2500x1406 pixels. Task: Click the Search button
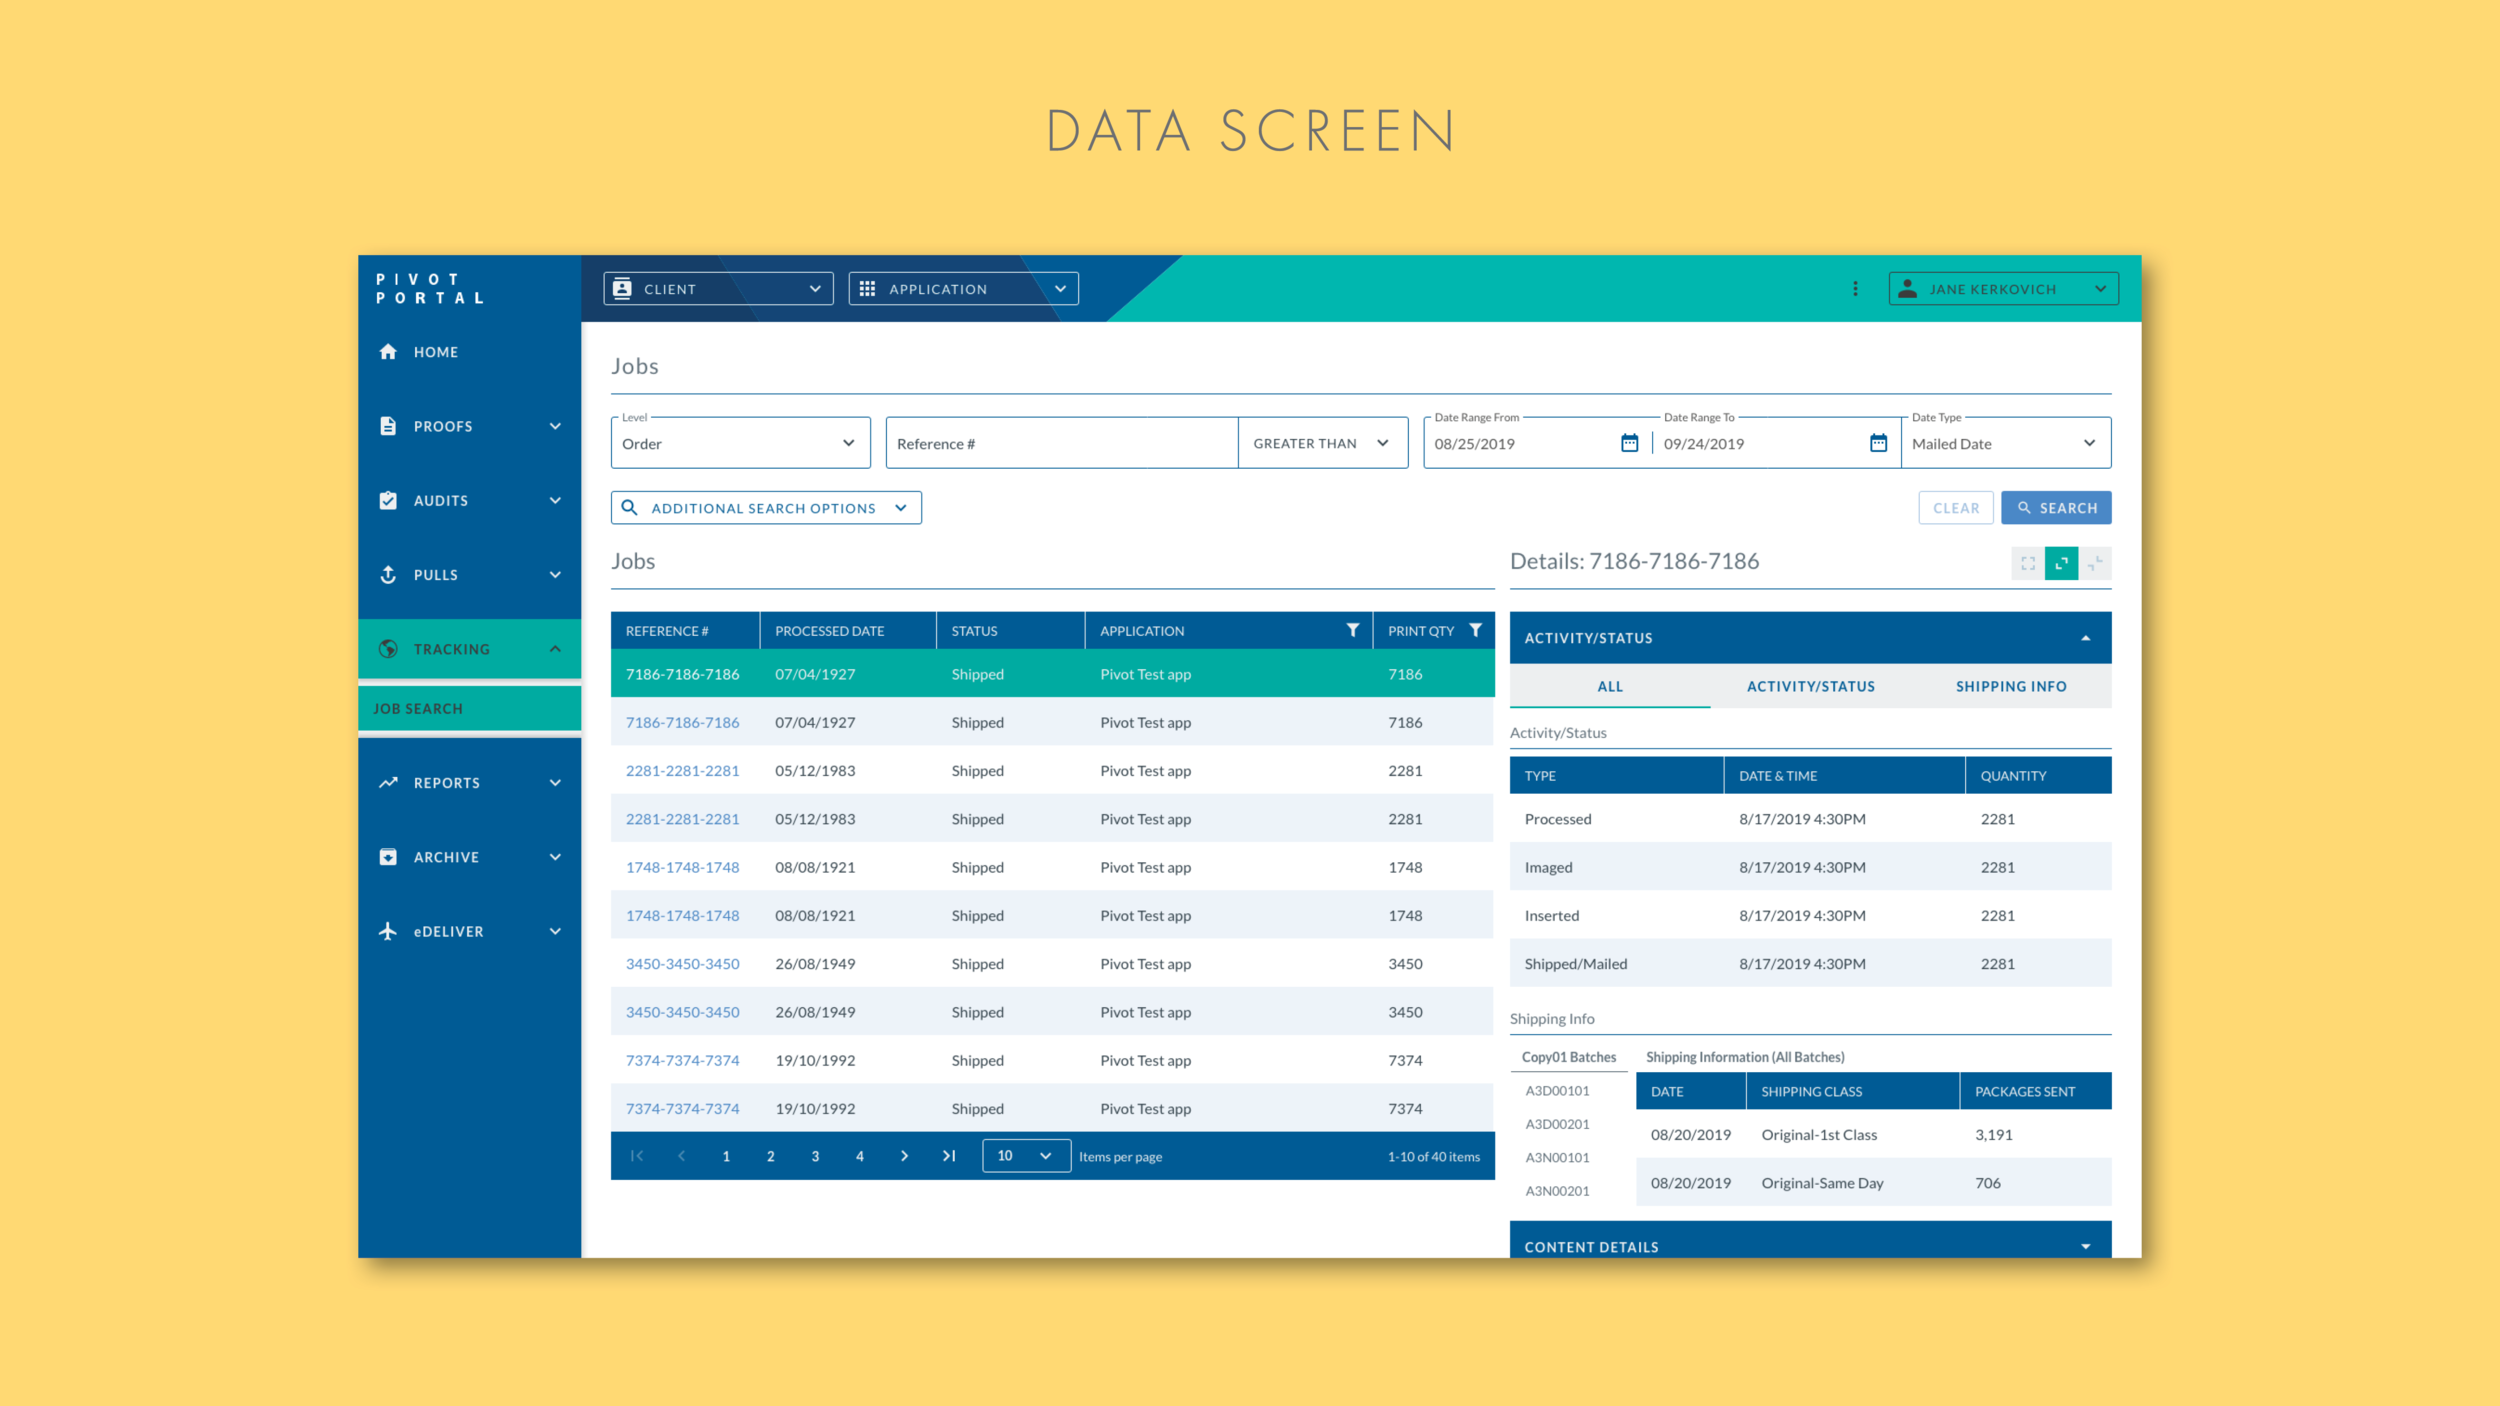2056,508
